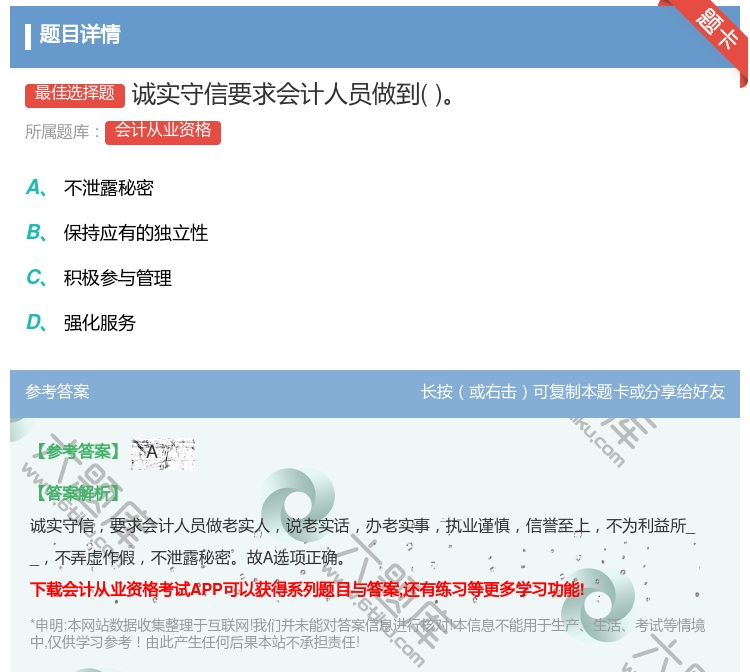Open the 会计从业资格 question bank tag

pyautogui.click(x=163, y=132)
